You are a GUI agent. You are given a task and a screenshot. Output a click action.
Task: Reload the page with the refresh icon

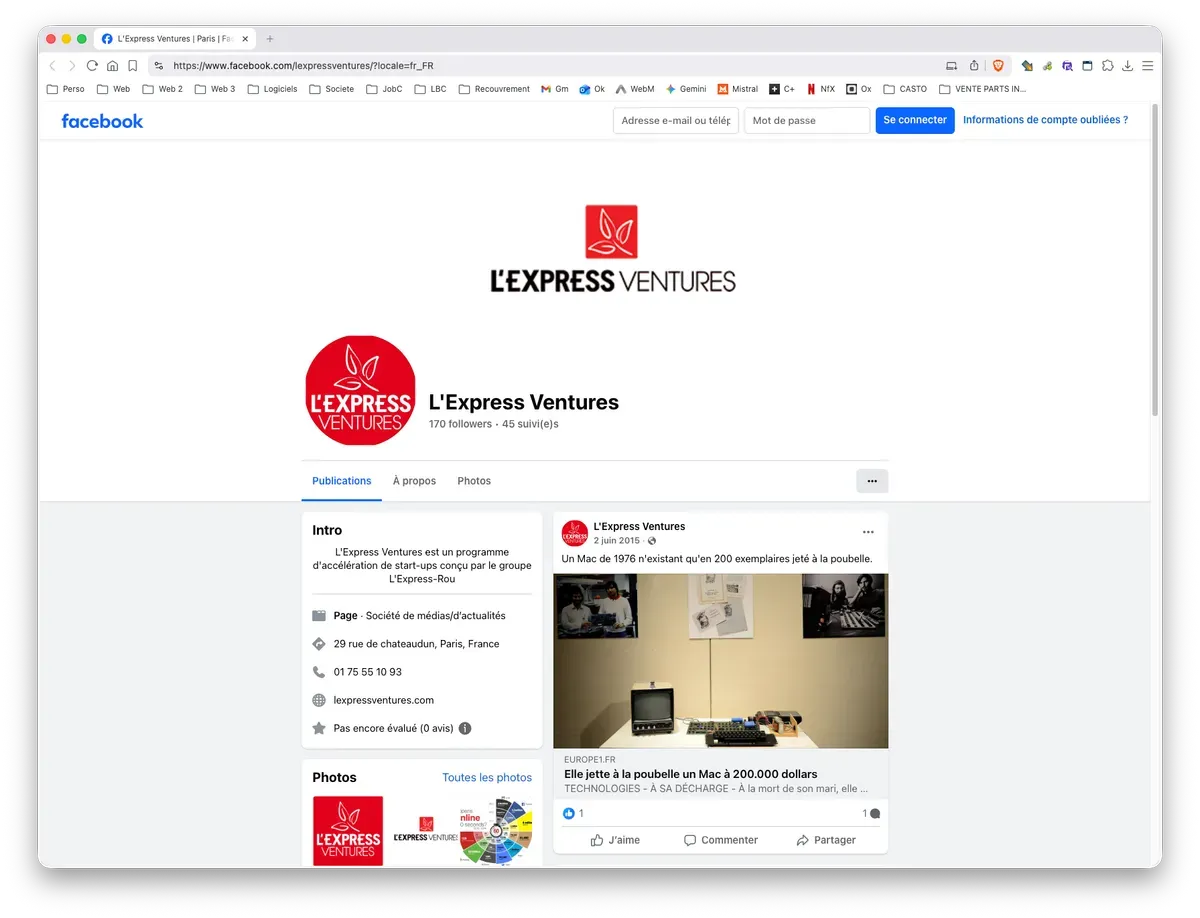click(92, 66)
